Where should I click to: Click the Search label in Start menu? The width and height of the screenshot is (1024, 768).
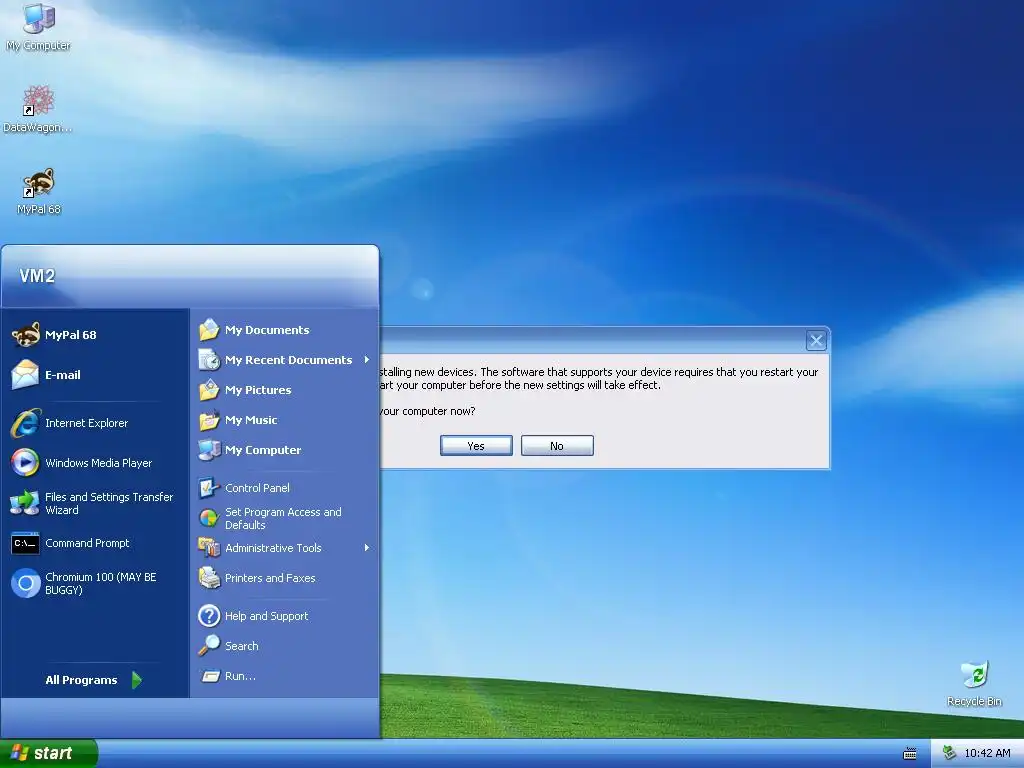(242, 646)
